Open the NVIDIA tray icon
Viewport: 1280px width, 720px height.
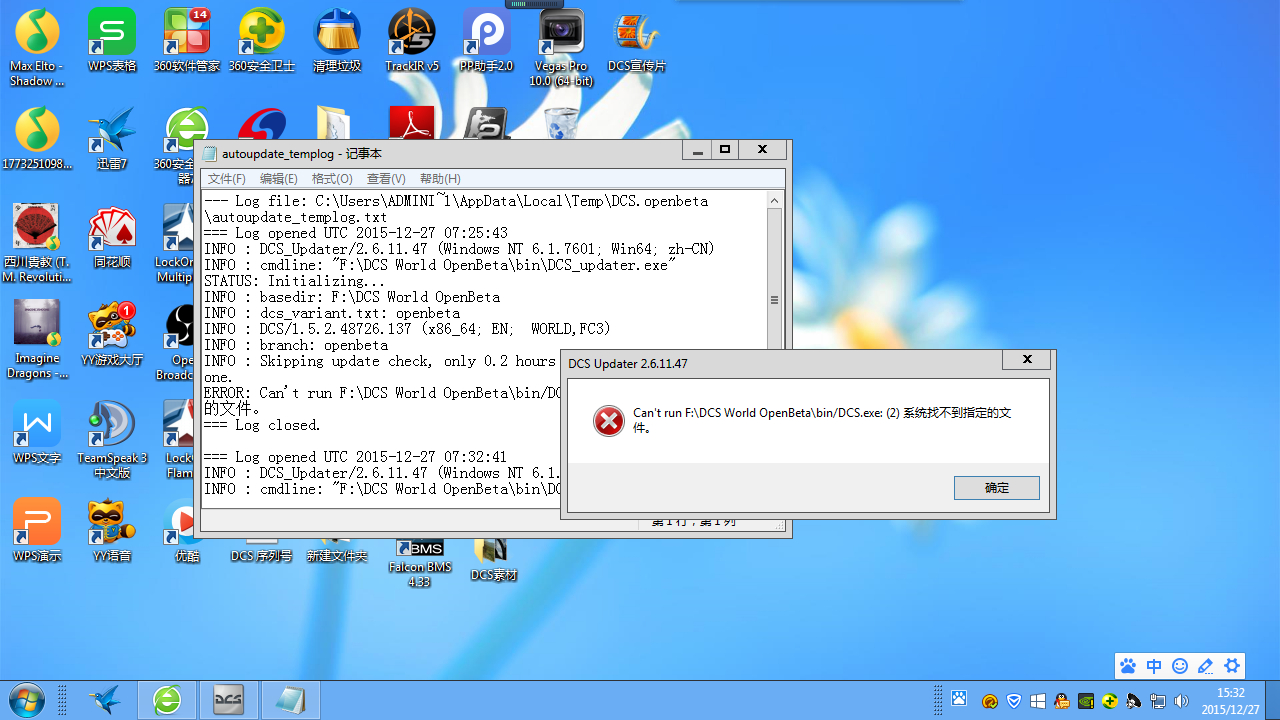1086,700
